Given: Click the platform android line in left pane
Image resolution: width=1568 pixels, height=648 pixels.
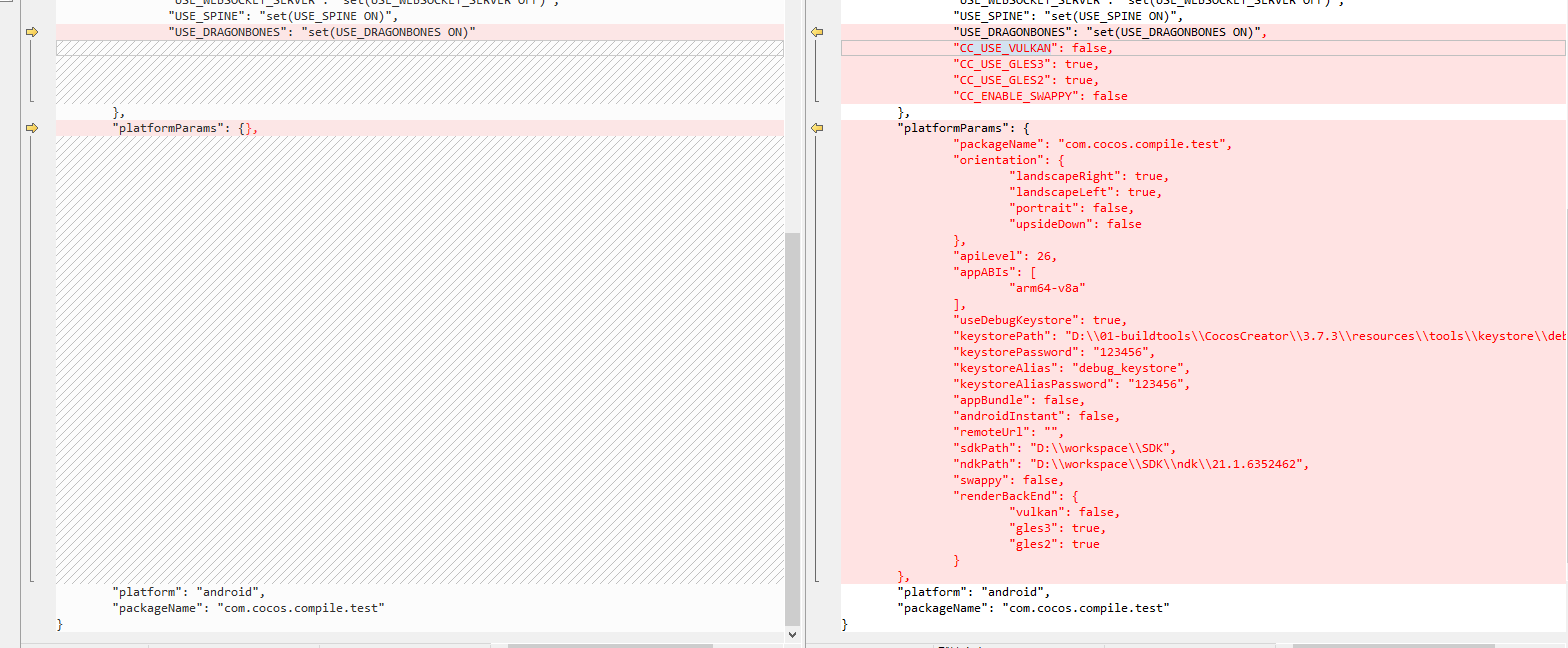Looking at the screenshot, I should 189,592.
